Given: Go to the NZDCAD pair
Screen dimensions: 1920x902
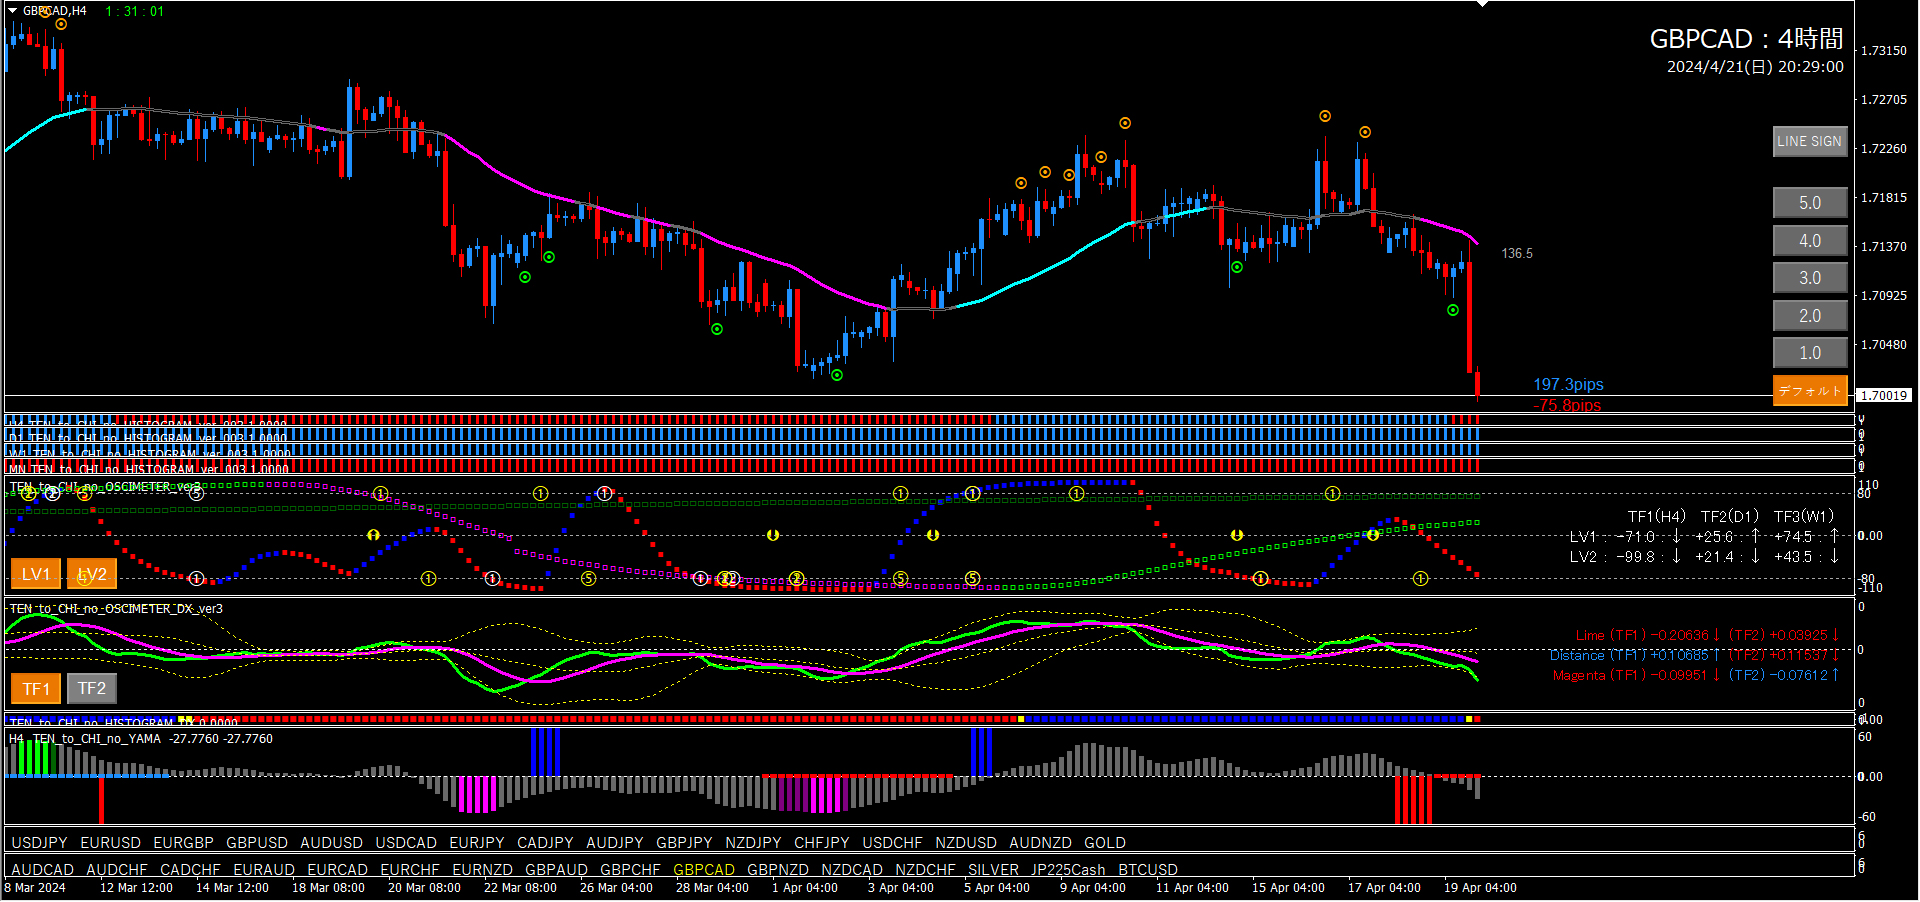Looking at the screenshot, I should point(852,870).
